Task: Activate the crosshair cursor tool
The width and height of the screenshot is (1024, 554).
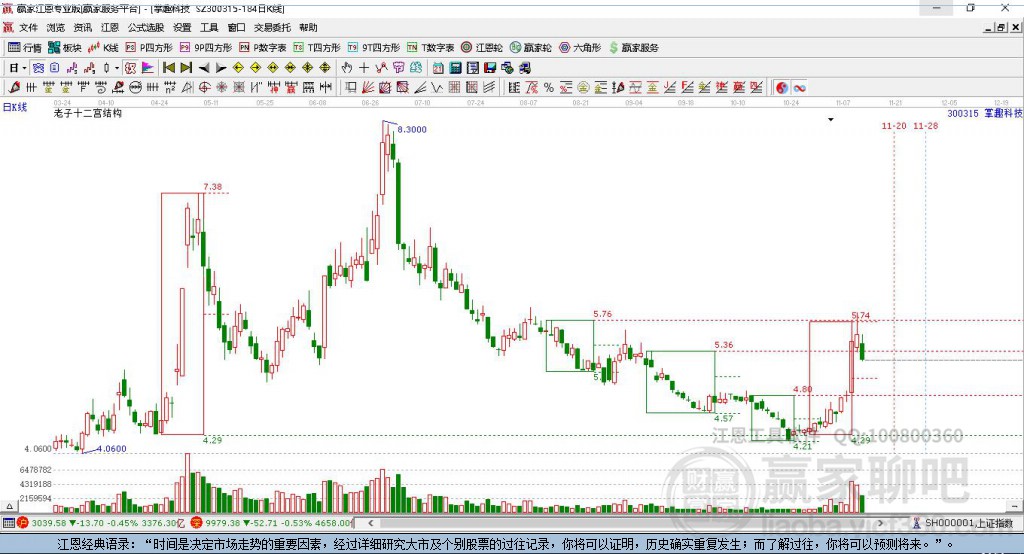Action: pyautogui.click(x=364, y=68)
